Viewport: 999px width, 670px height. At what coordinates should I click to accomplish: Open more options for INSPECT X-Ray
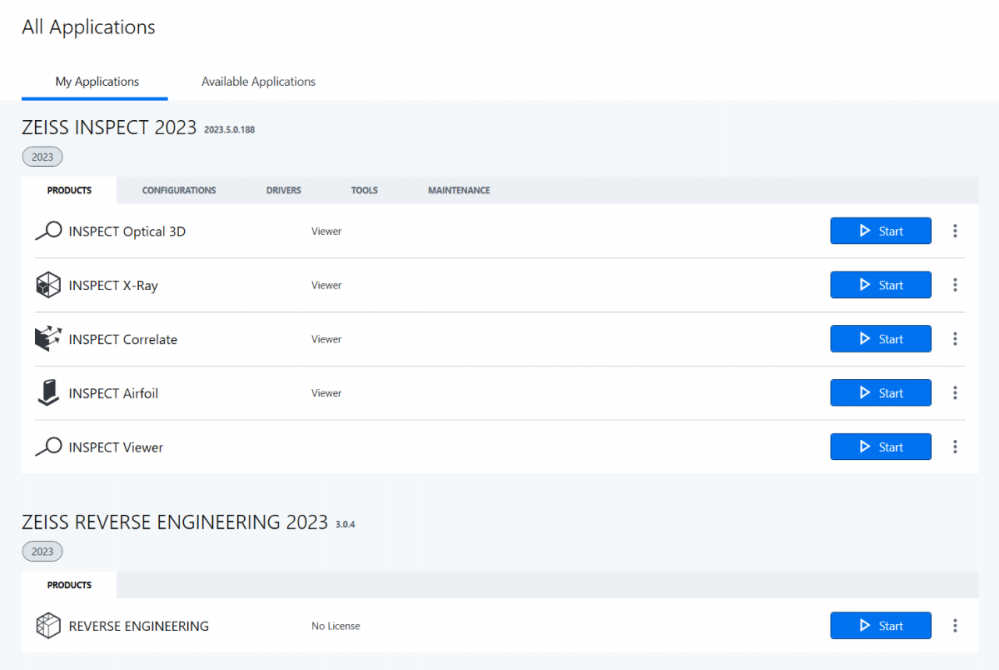tap(955, 285)
